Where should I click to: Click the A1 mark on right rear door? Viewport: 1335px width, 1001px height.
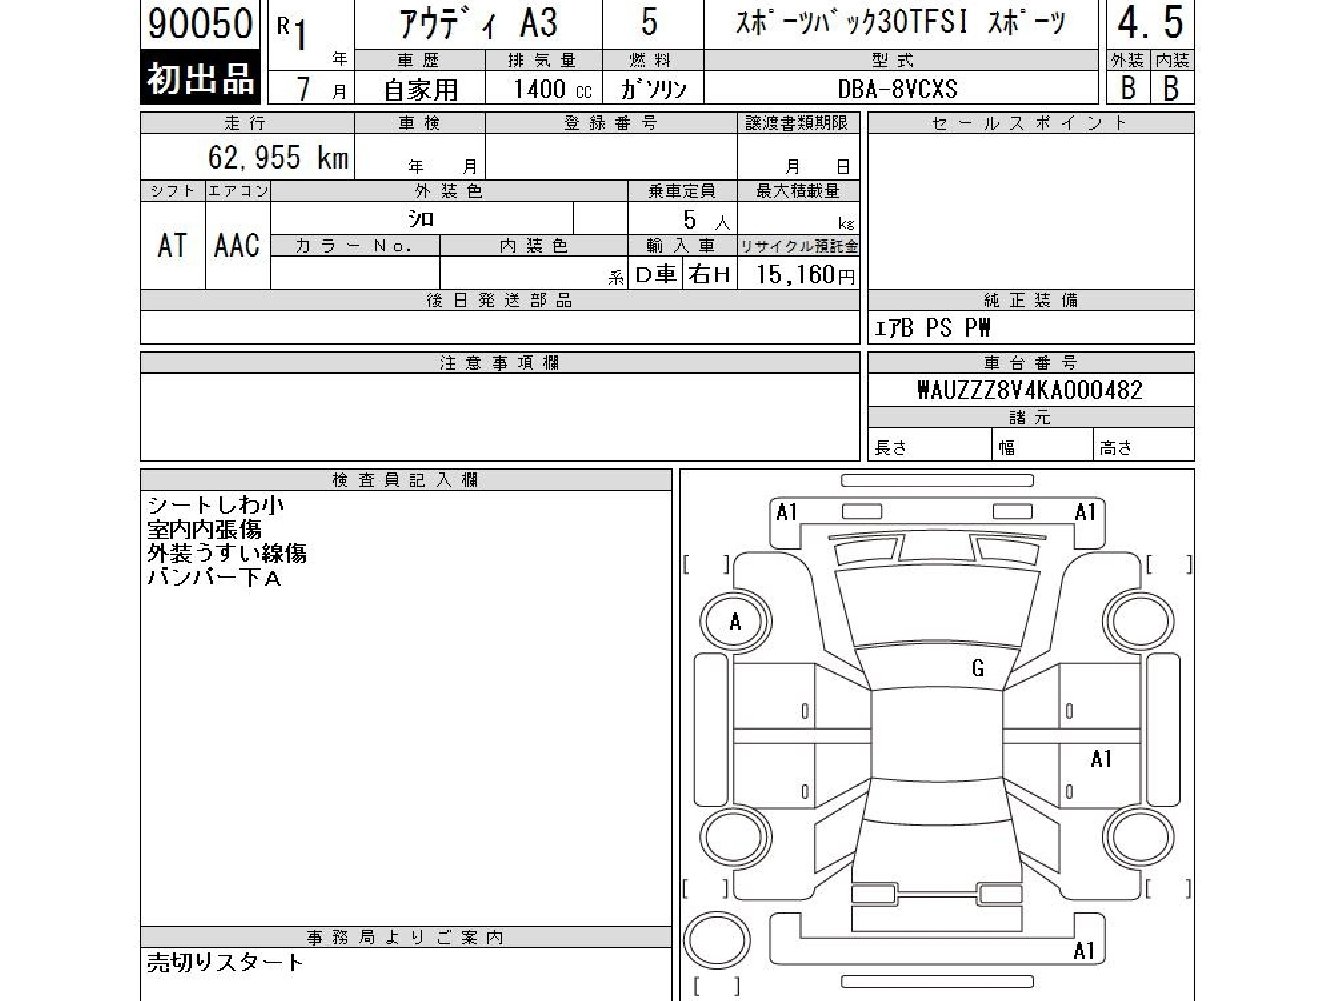pyautogui.click(x=1101, y=759)
